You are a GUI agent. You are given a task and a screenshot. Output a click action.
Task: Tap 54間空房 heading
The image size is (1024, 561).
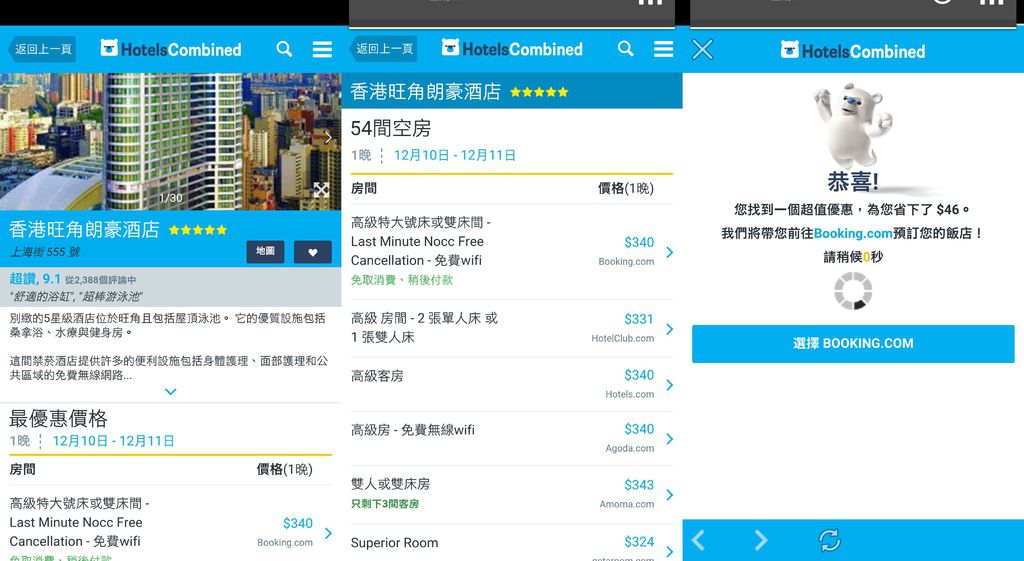tap(391, 129)
